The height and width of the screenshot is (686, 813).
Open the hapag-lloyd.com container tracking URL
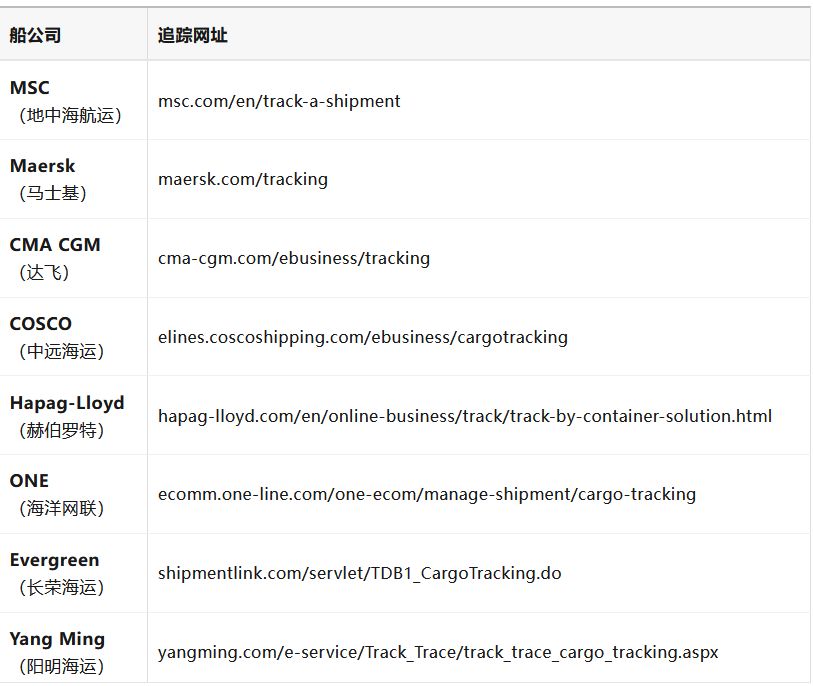pyautogui.click(x=465, y=416)
